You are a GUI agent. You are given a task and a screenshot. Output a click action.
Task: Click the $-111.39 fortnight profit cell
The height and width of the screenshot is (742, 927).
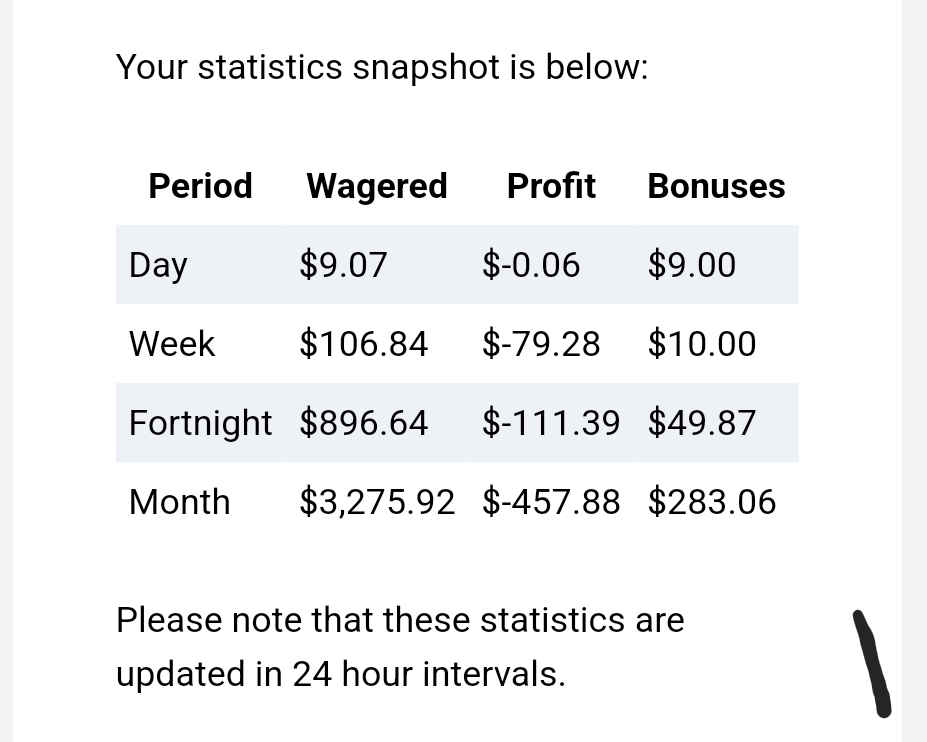551,423
